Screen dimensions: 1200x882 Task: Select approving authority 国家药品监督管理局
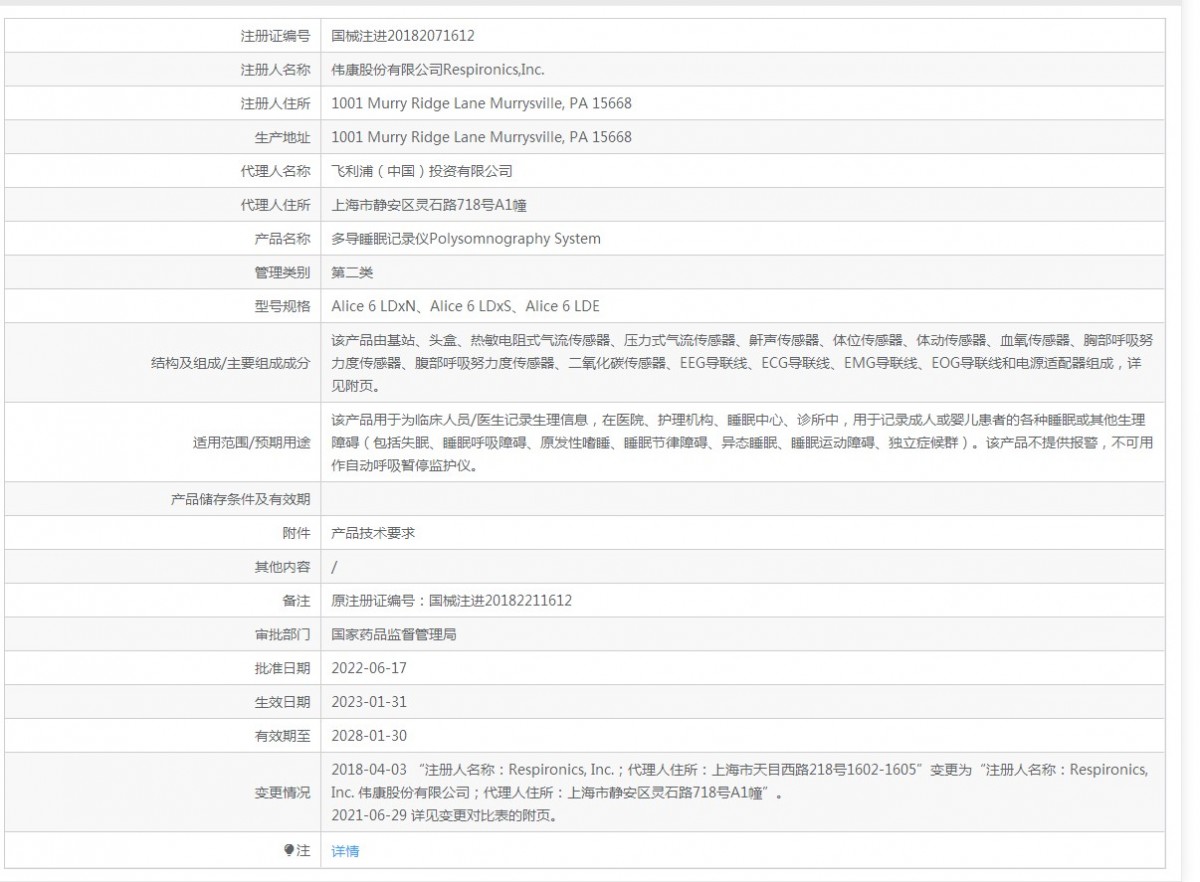point(394,635)
